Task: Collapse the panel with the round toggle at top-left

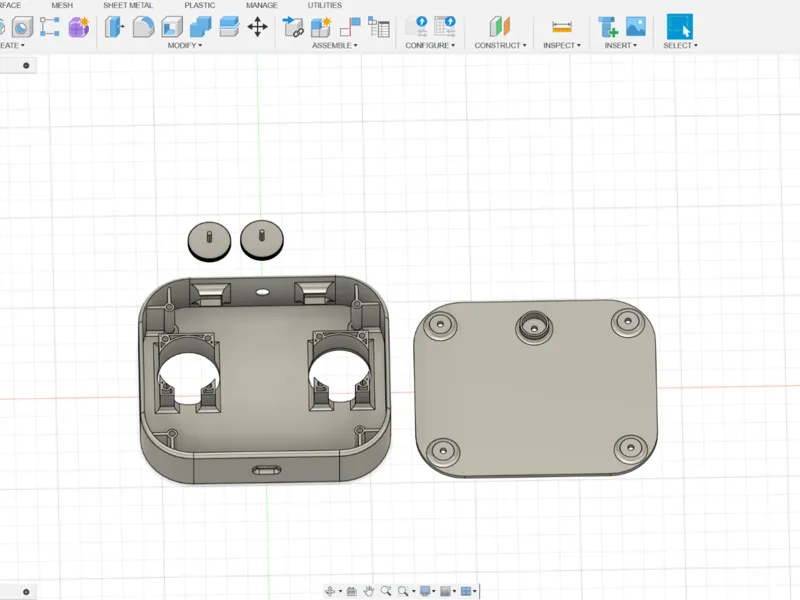Action: tap(26, 65)
